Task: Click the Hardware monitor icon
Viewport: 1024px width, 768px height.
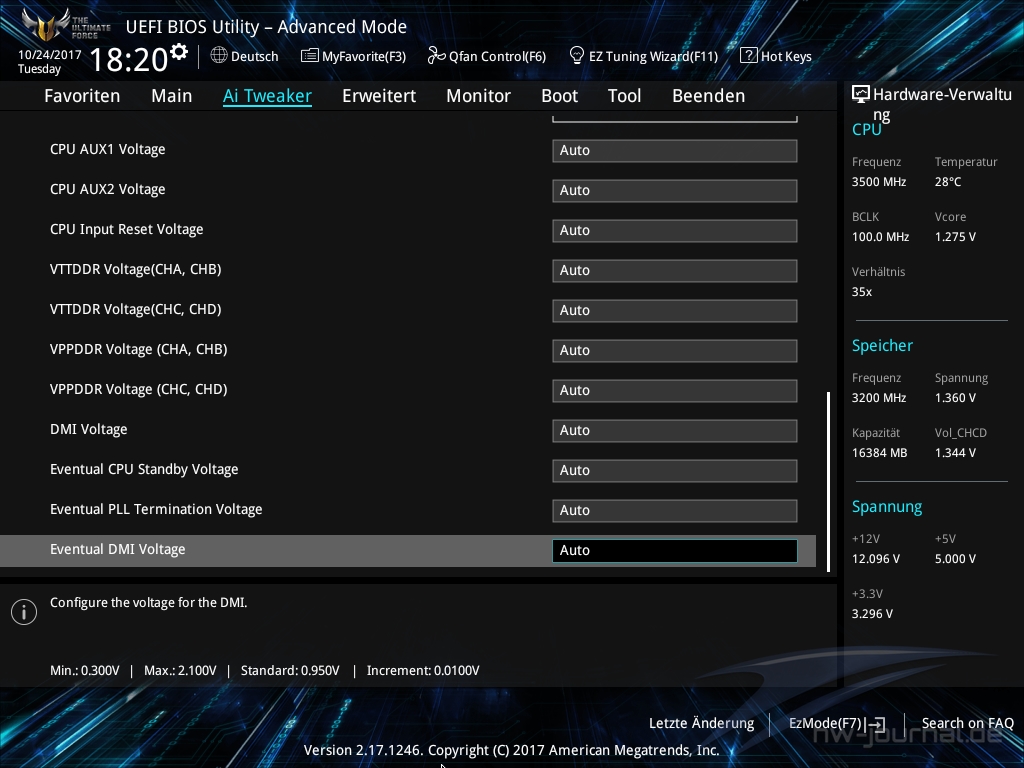Action: tap(861, 95)
